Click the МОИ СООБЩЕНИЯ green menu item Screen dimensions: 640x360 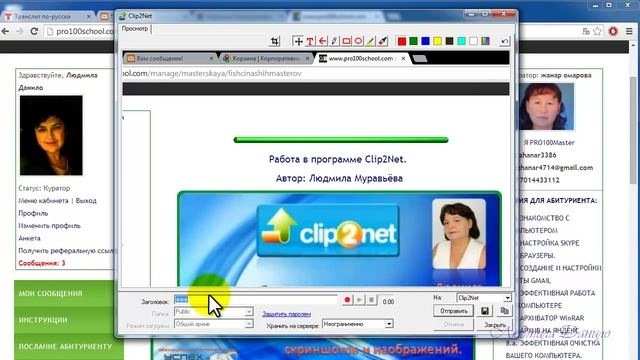click(x=64, y=293)
